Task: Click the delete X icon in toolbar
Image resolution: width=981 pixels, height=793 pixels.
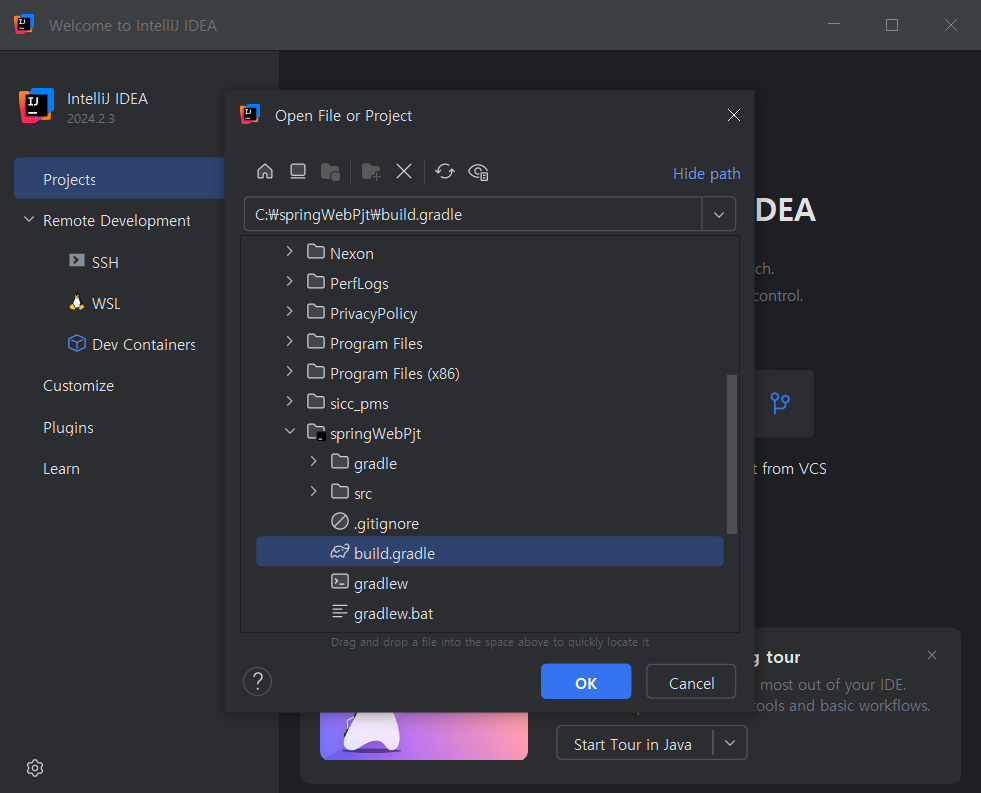Action: (404, 171)
